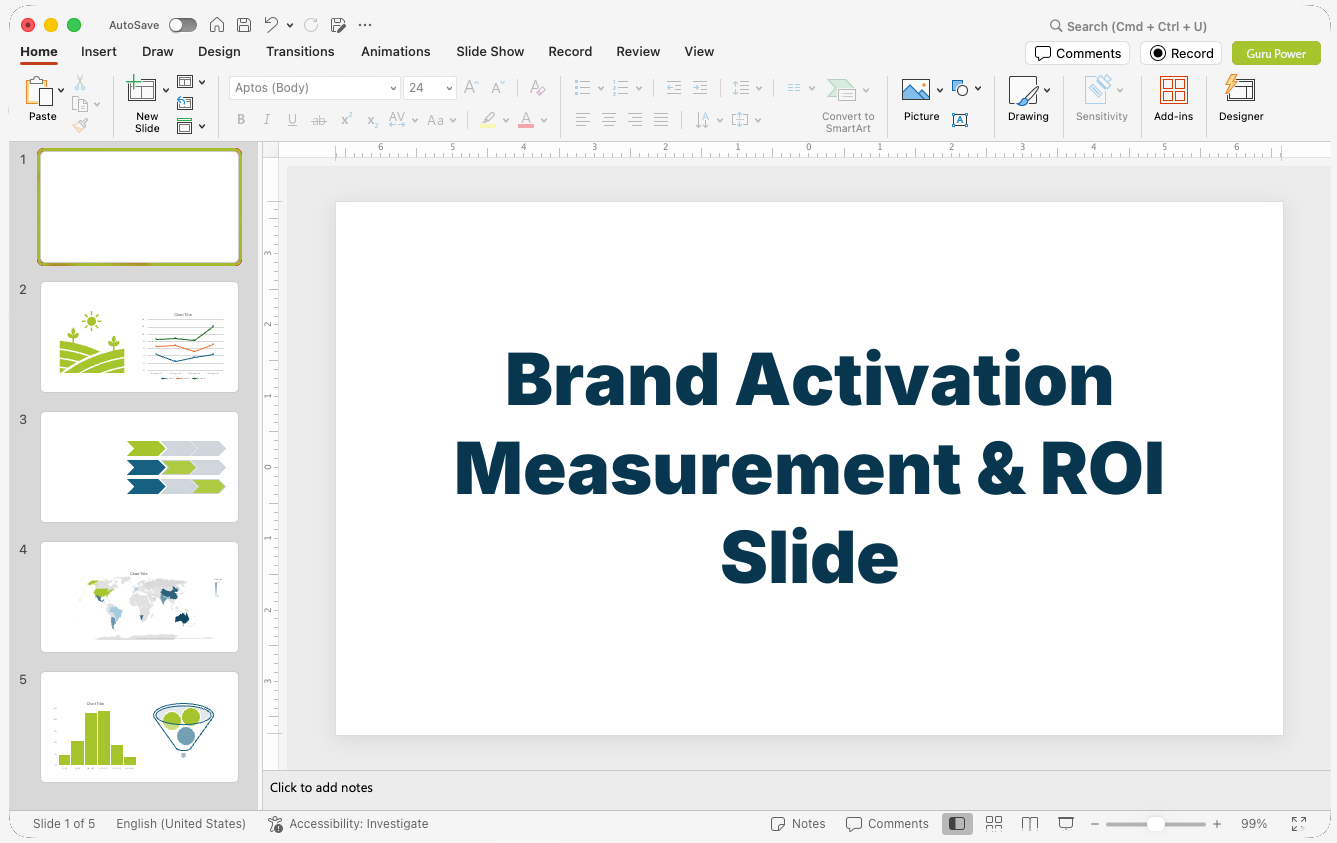Click the Clear Formatting eraser icon
1337x843 pixels.
click(537, 88)
